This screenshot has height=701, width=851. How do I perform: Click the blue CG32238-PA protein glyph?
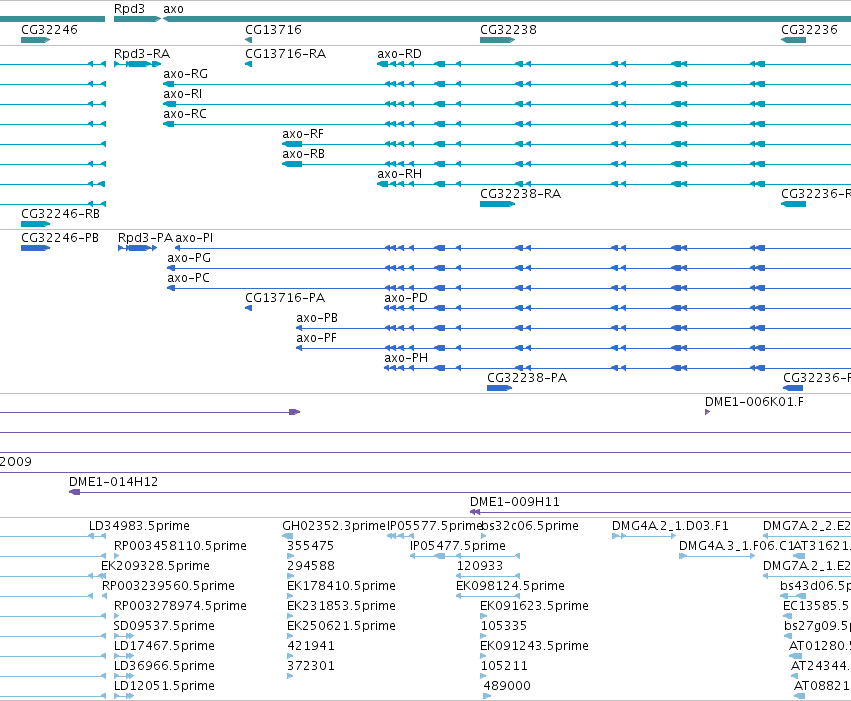(x=499, y=388)
